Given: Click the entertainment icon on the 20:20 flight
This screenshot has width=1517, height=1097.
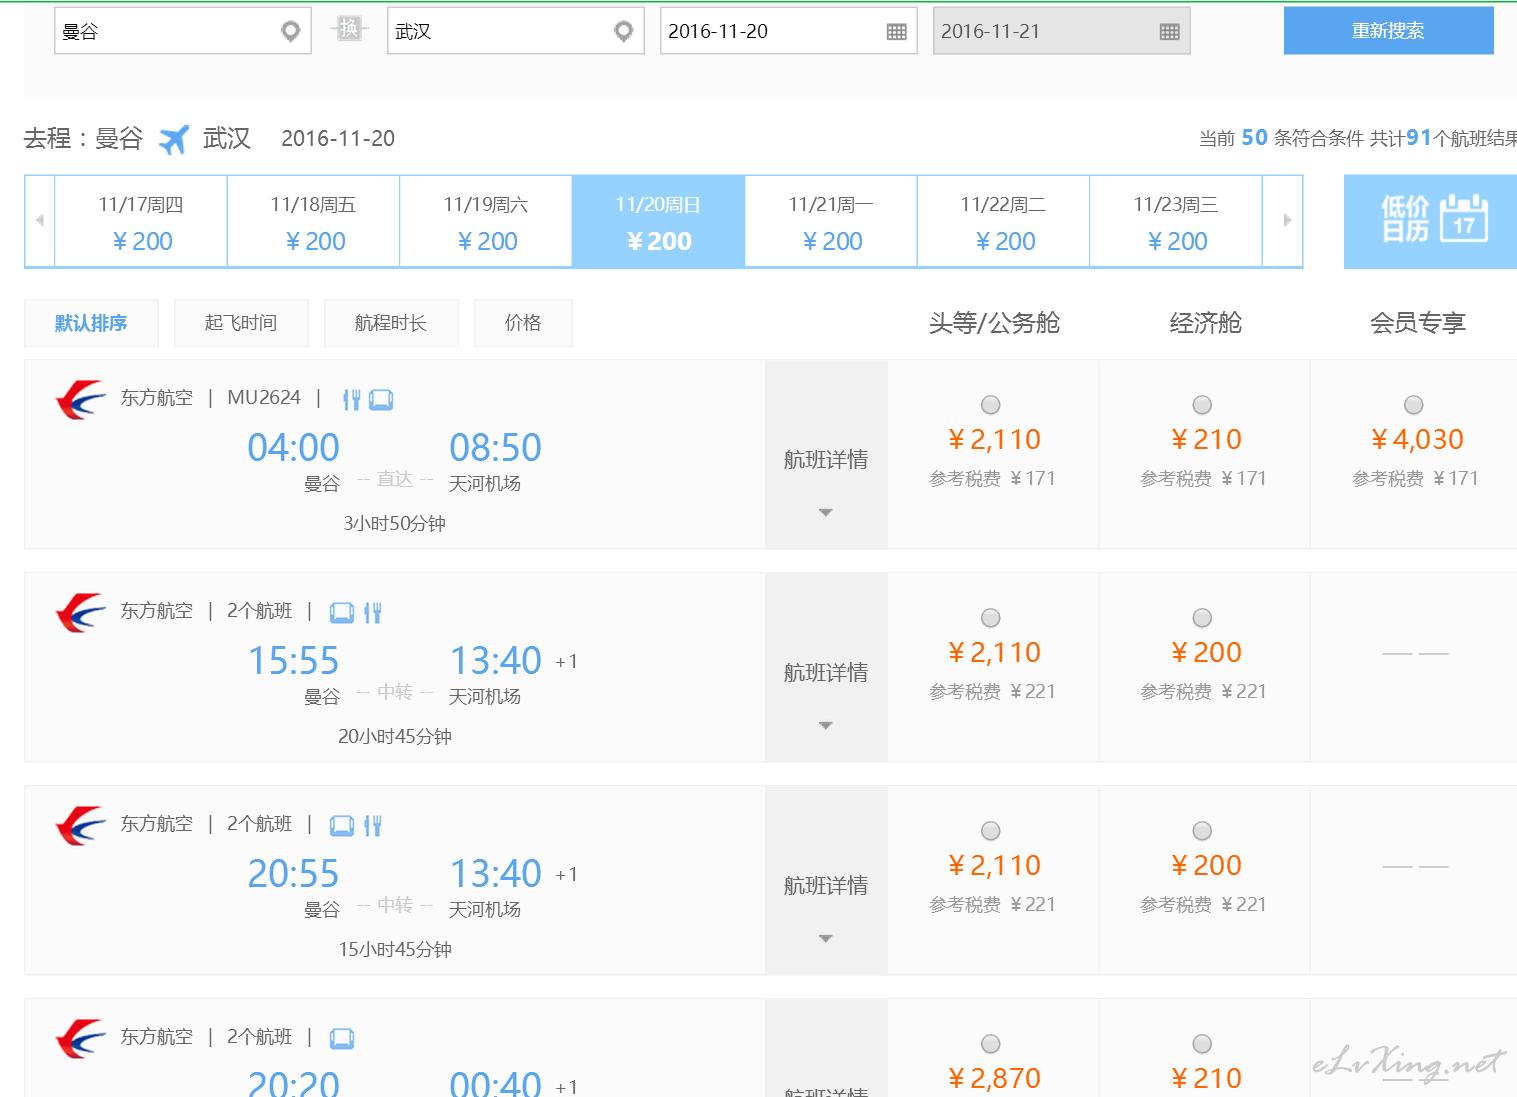Looking at the screenshot, I should coord(342,1038).
